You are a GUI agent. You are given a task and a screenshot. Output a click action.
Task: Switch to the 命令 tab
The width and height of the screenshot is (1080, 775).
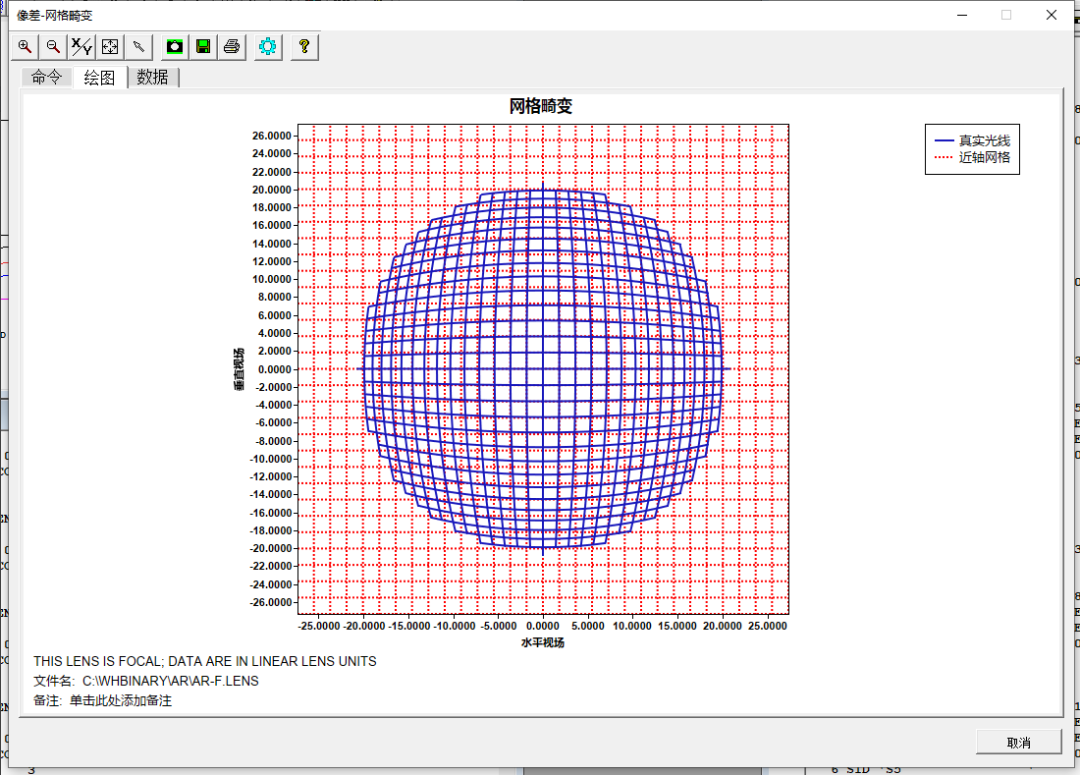[x=46, y=77]
